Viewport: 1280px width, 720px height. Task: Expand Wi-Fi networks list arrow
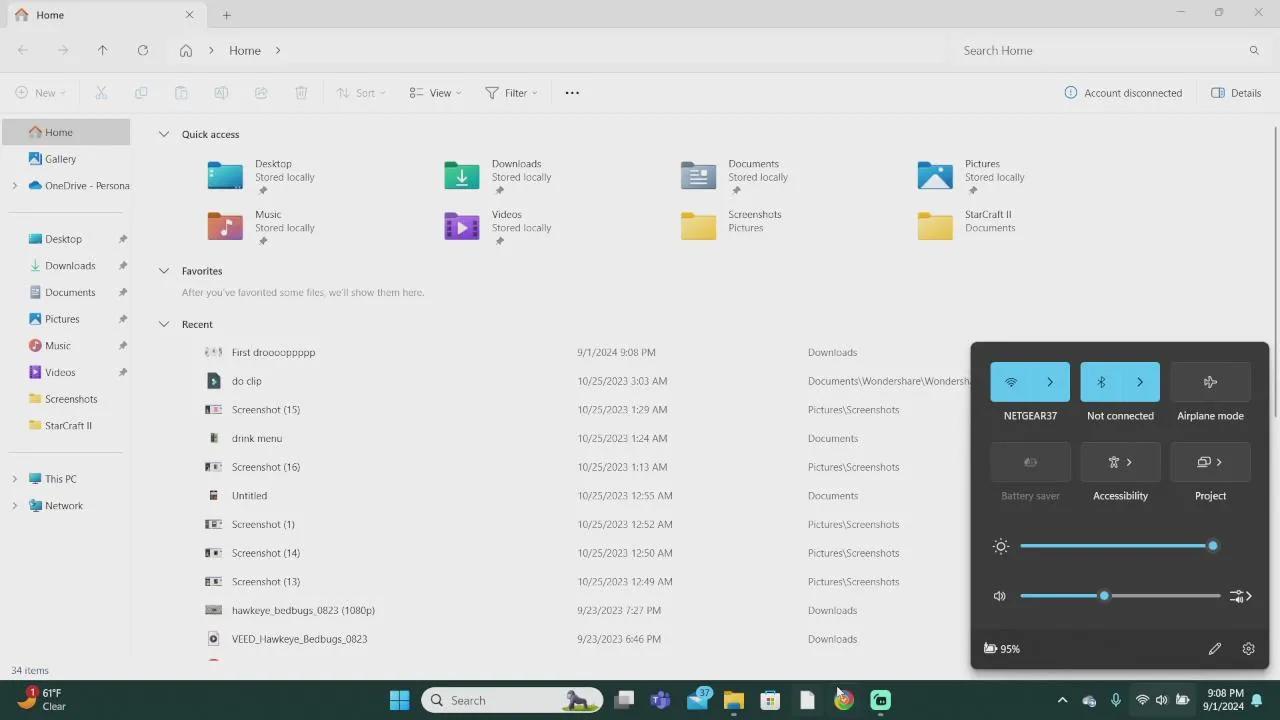click(1050, 382)
